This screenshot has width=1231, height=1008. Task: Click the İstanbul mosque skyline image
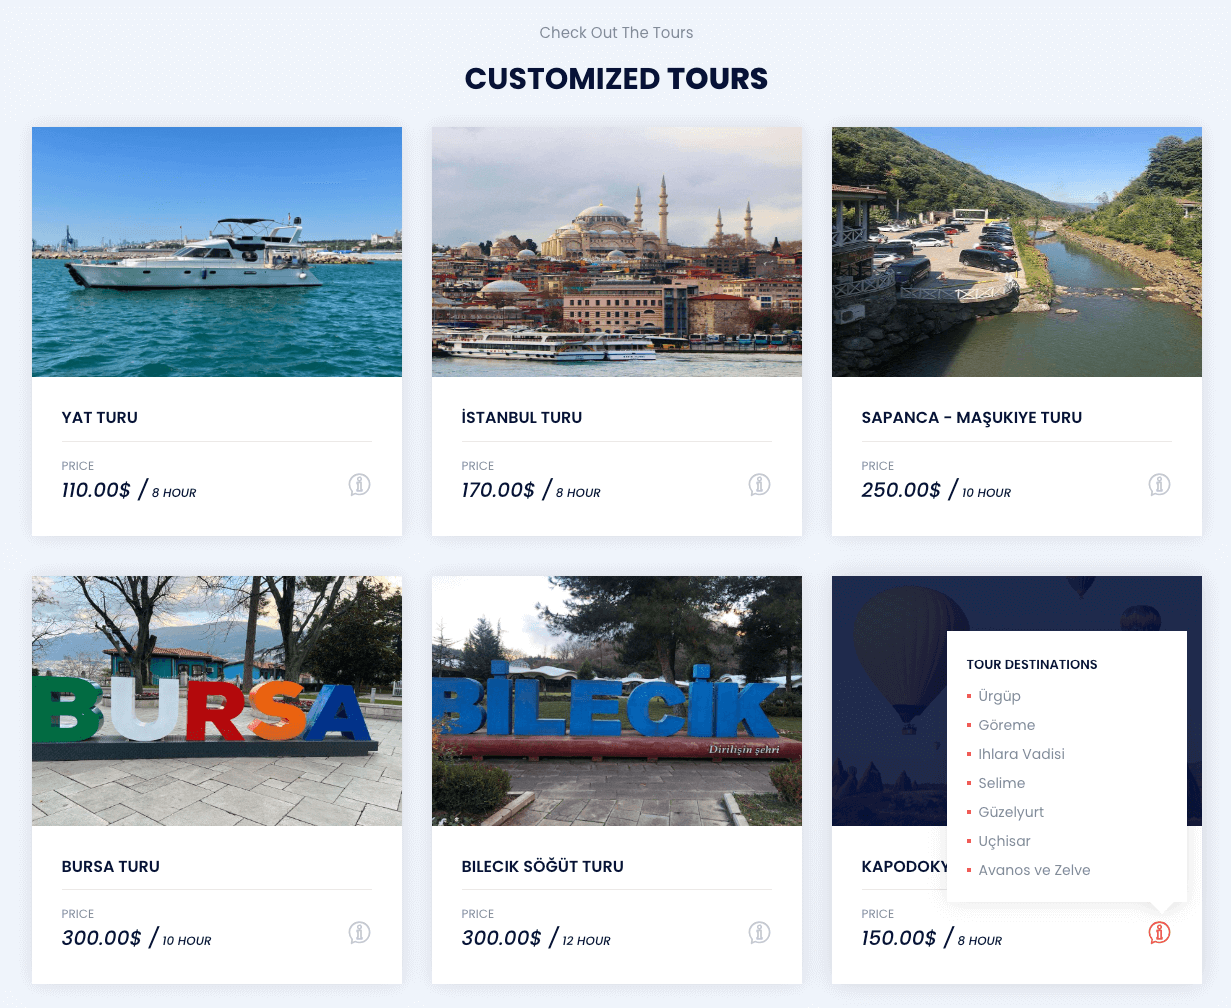coord(617,252)
